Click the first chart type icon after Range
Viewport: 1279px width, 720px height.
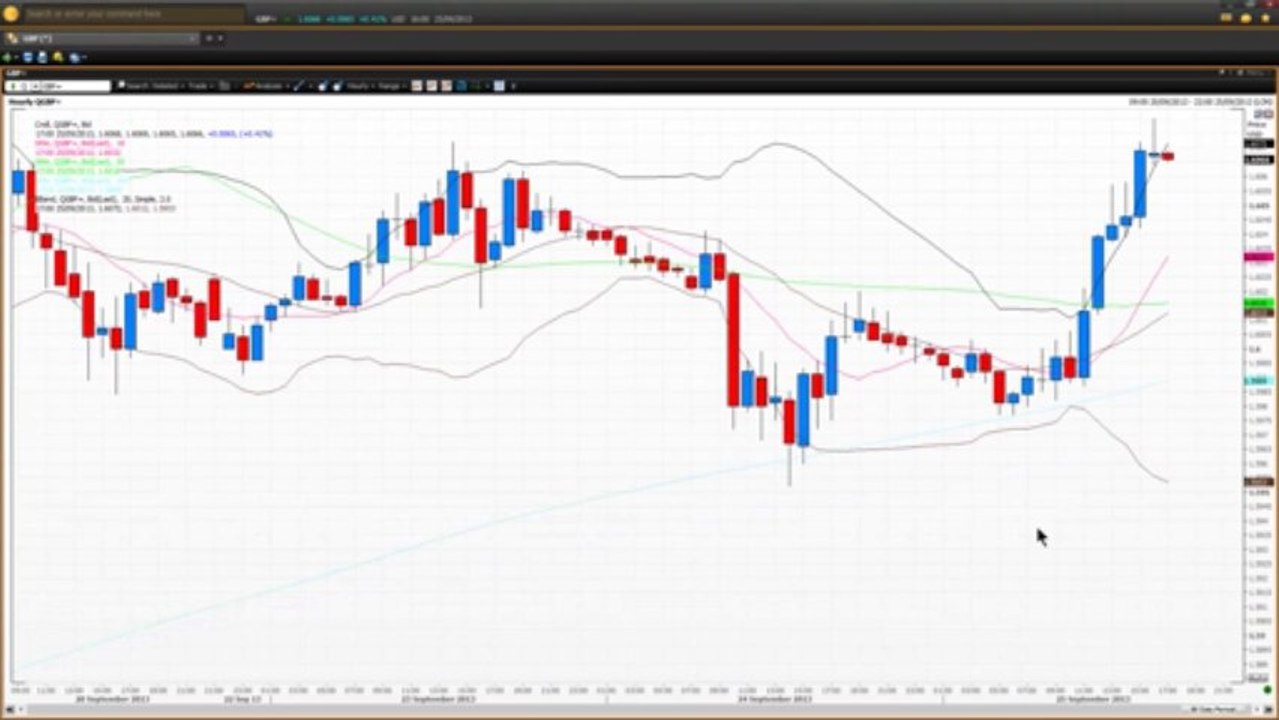tap(416, 86)
